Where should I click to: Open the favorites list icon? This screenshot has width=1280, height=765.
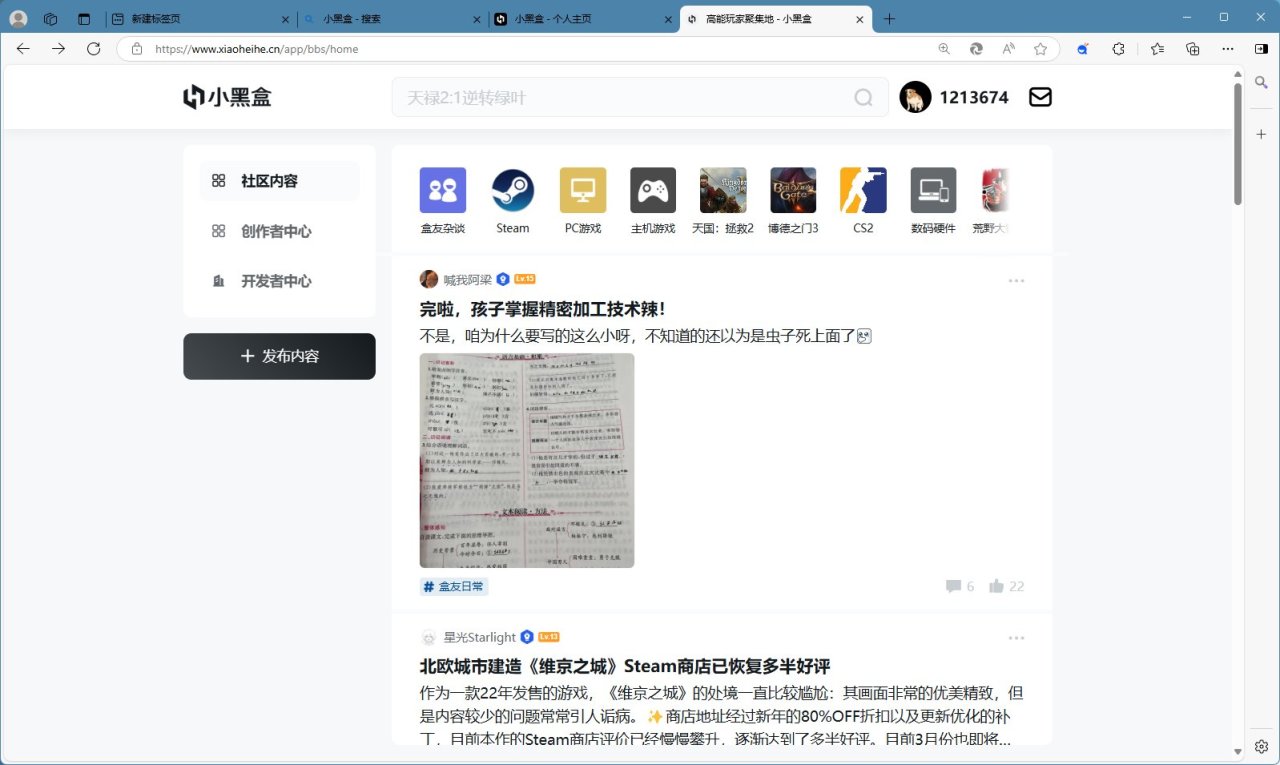click(x=1157, y=48)
